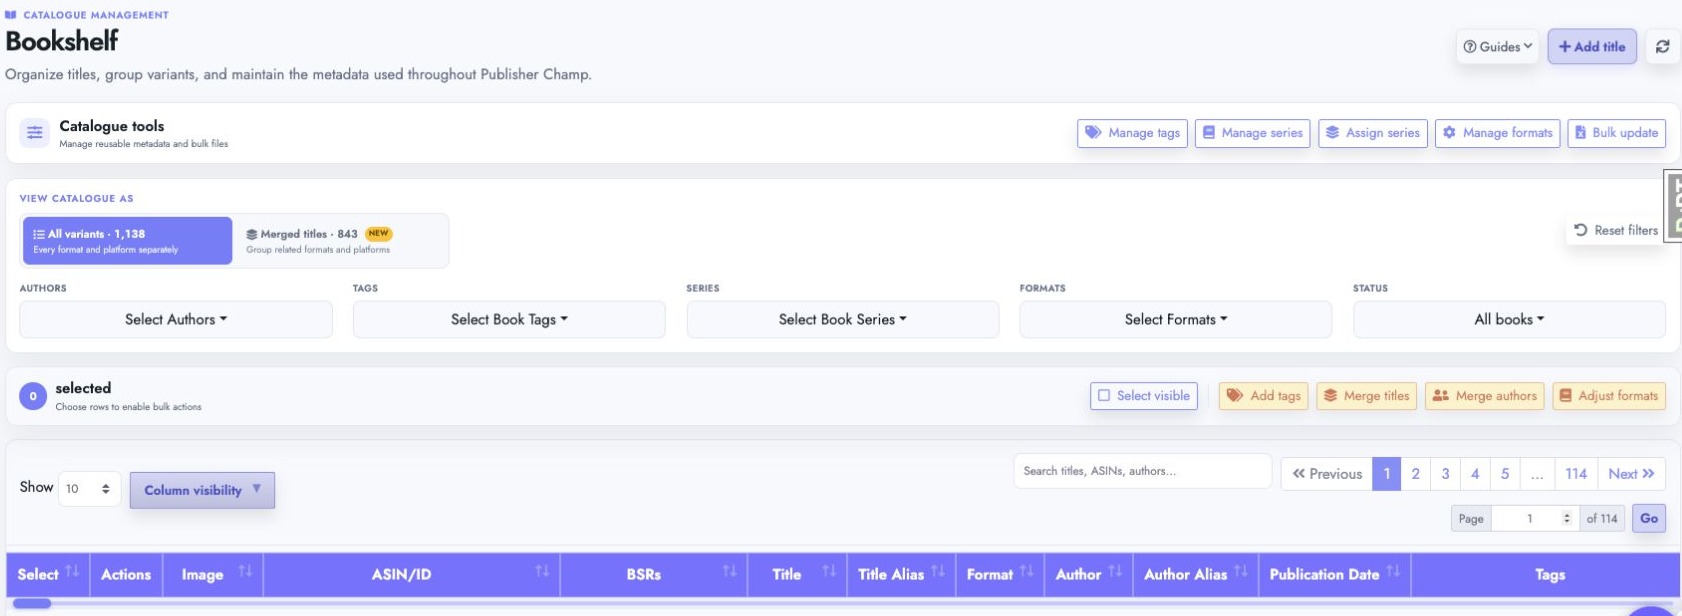1682x616 pixels.
Task: Click the Image column sort arrows
Action: click(x=245, y=572)
